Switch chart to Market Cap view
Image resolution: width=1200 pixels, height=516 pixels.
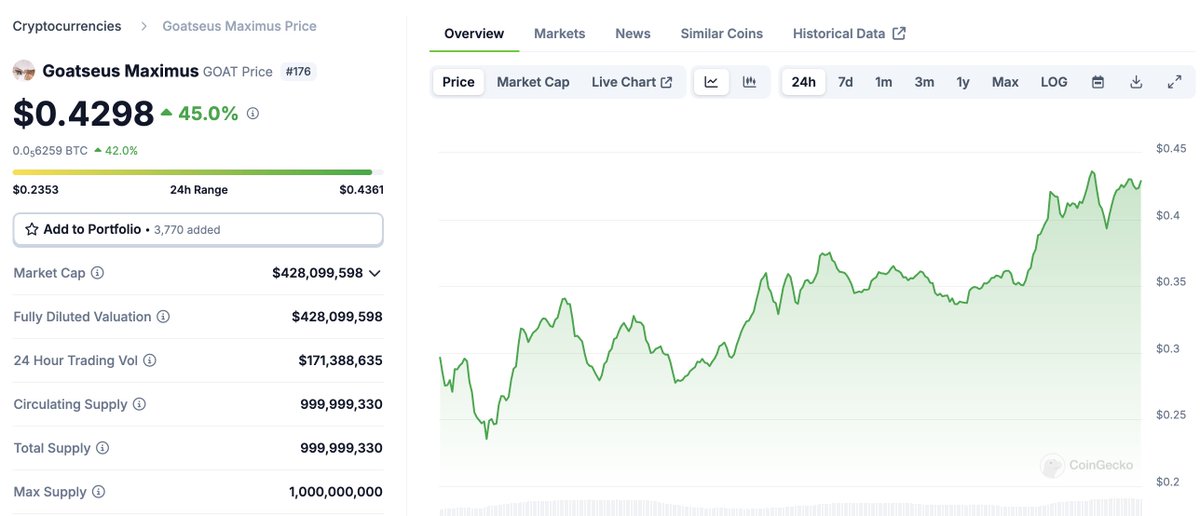pos(533,82)
